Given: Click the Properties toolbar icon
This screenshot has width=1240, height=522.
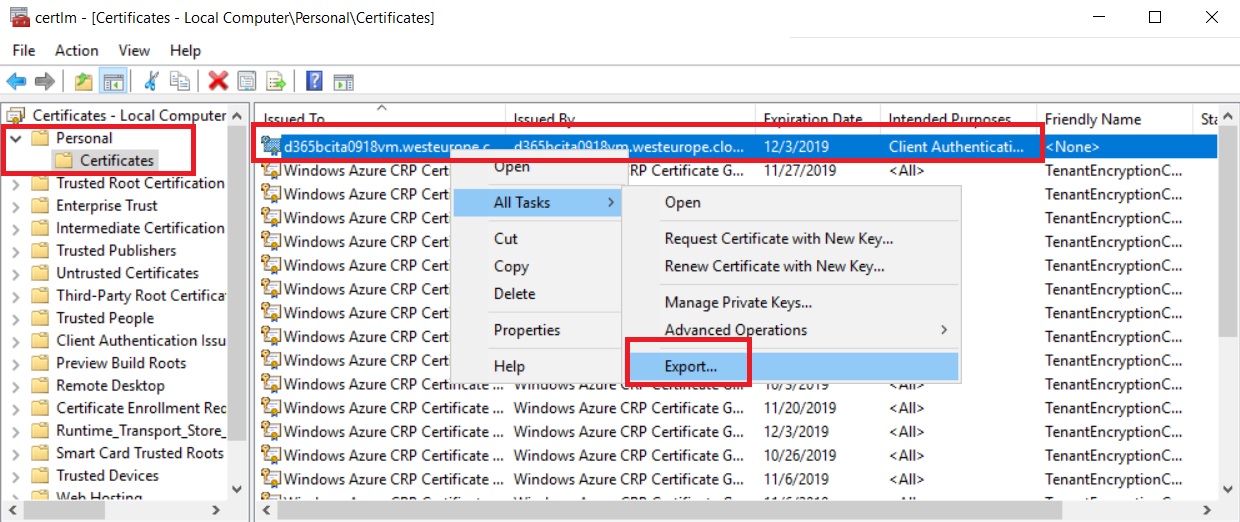Looking at the screenshot, I should (x=246, y=81).
